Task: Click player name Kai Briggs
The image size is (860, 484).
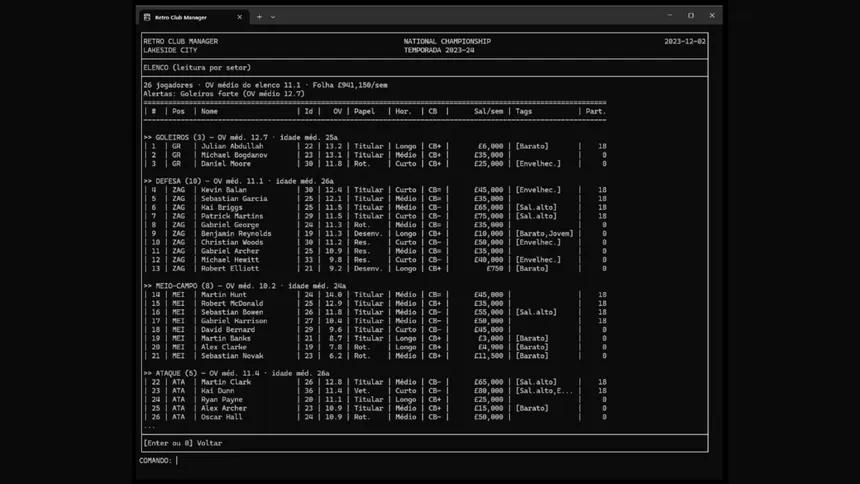Action: click(222, 207)
